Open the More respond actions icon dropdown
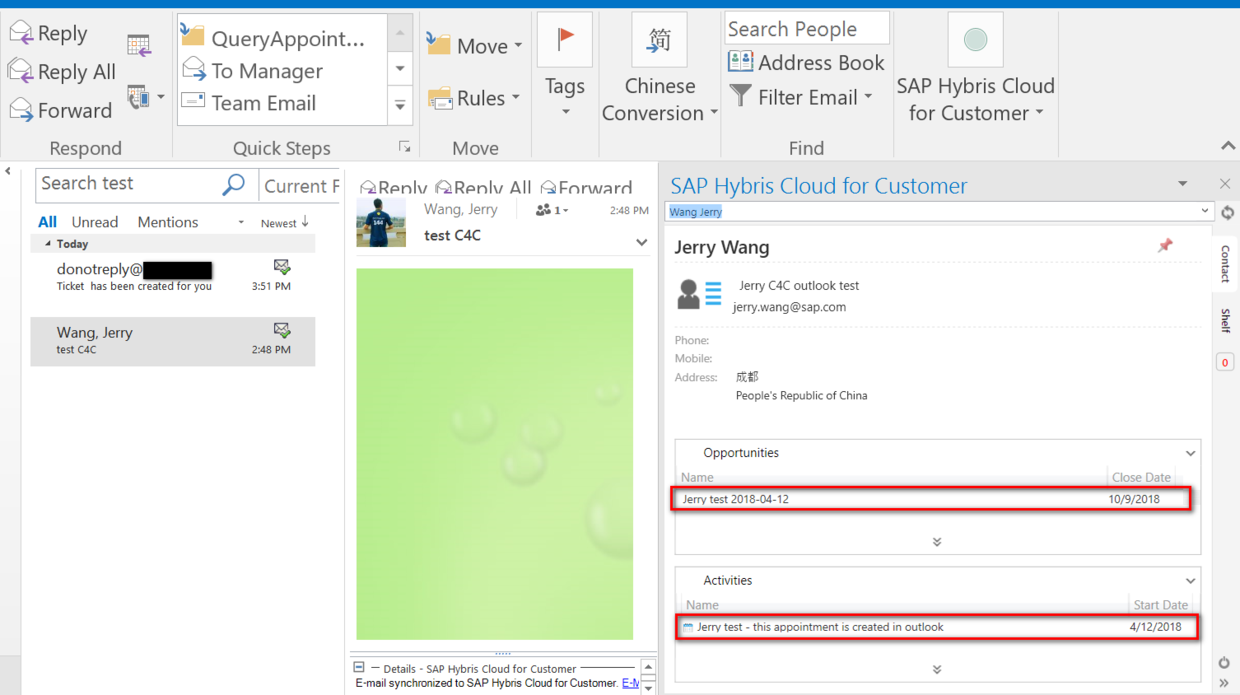Viewport: 1240px width, 695px height. click(x=146, y=97)
